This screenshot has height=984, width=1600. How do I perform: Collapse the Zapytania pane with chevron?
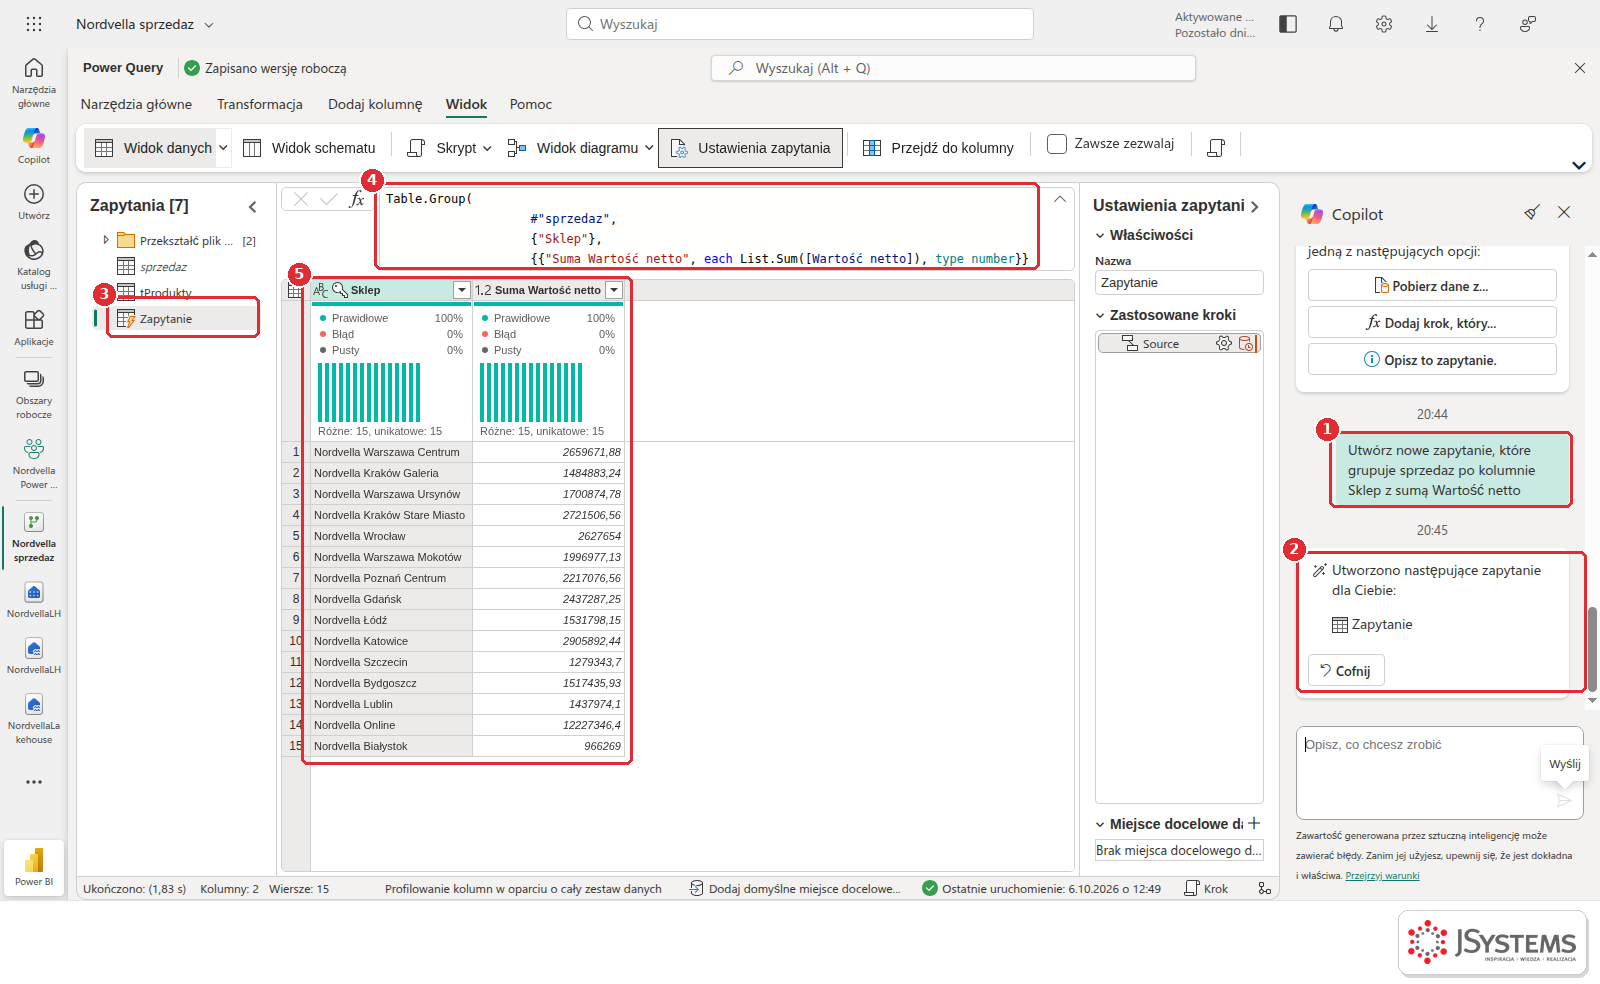pos(253,206)
